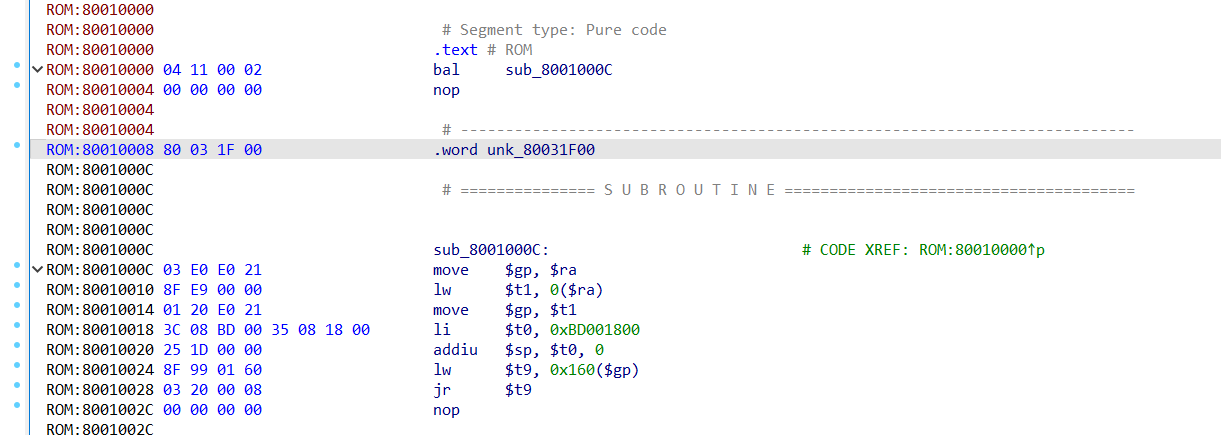Select address ROM:80010008 on highlighted line
The height and width of the screenshot is (435, 1221).
pos(100,150)
